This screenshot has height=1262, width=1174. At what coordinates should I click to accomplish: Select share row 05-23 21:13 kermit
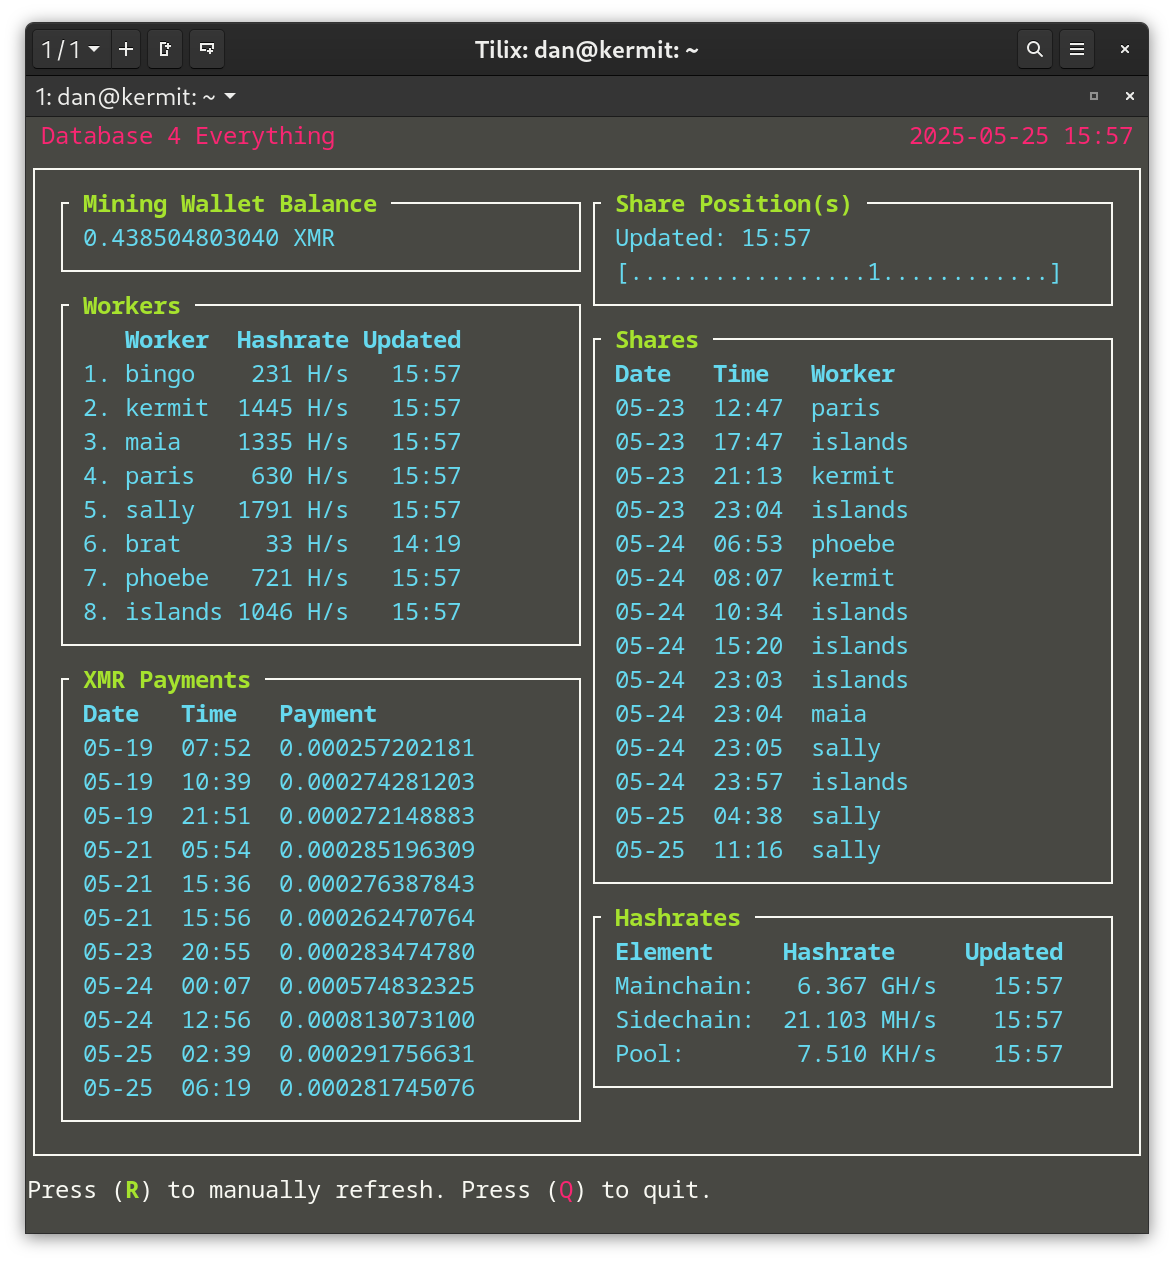pos(755,476)
